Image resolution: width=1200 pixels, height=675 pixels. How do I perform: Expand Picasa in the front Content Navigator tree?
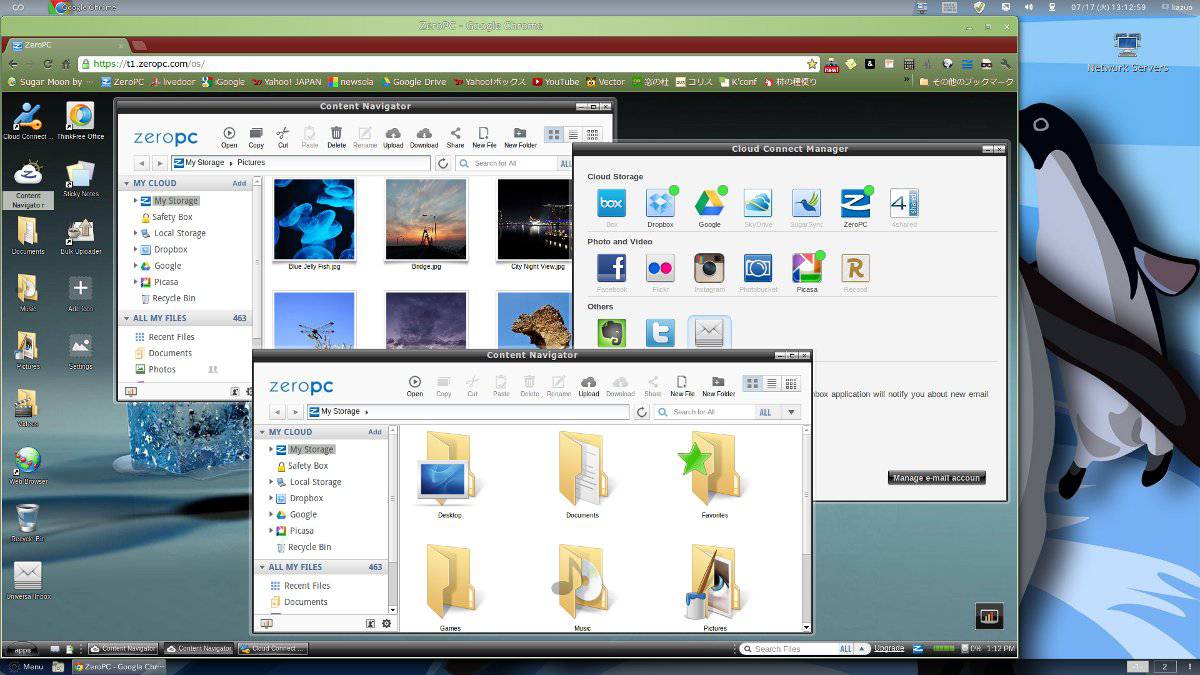pyautogui.click(x=271, y=530)
